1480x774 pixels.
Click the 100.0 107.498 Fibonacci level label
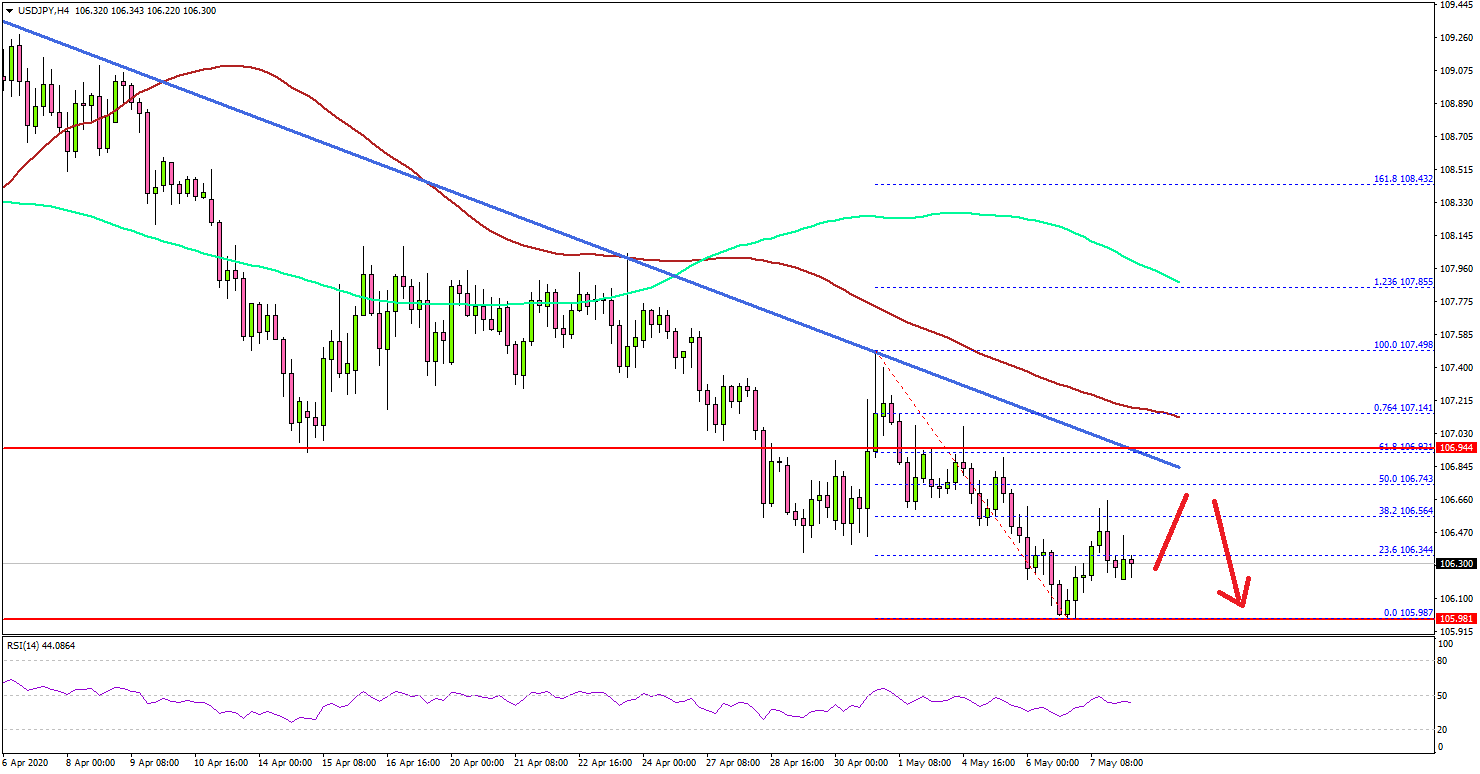[1401, 344]
